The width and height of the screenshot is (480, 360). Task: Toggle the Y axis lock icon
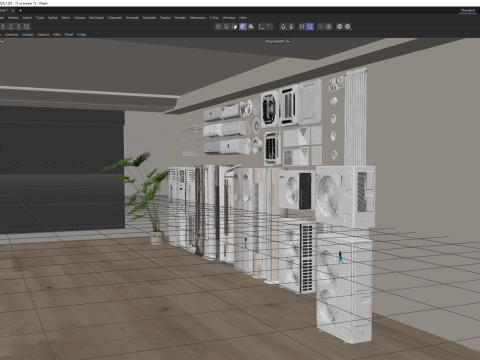(x=11, y=26)
